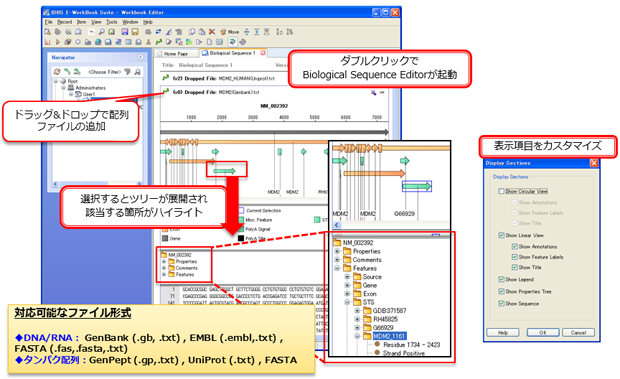
Task: Uncheck Show Properties Tree option
Action: [x=501, y=292]
